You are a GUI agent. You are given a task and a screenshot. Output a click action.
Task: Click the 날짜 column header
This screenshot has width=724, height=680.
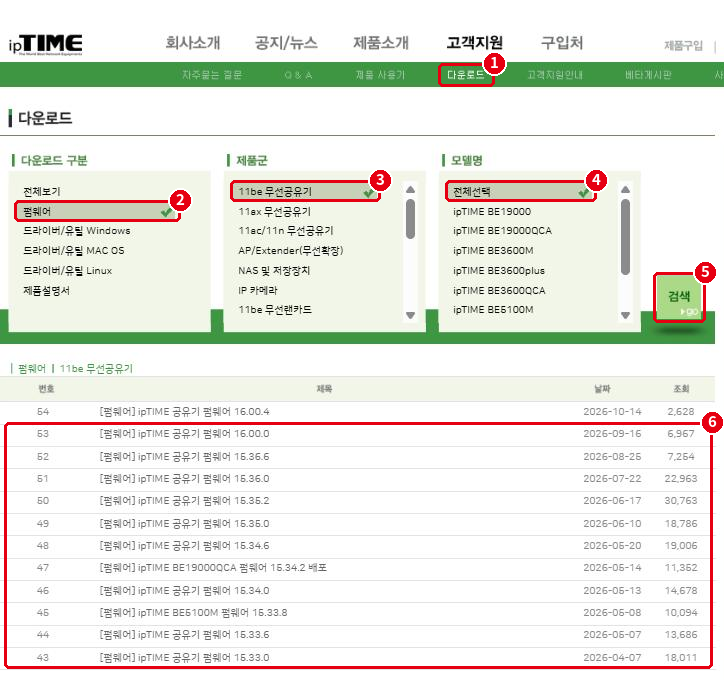602,389
